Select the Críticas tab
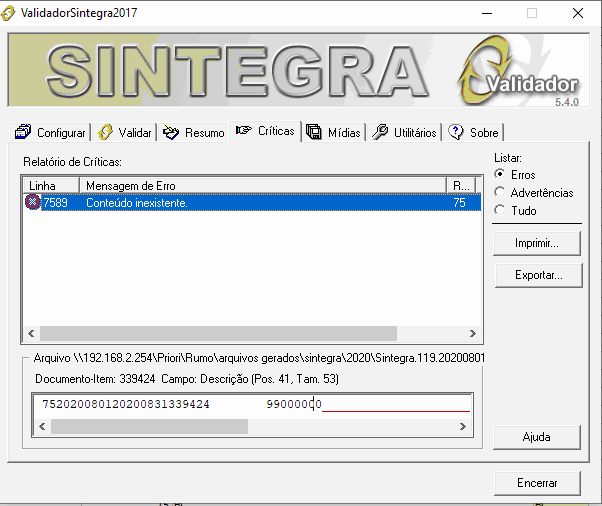 pyautogui.click(x=265, y=131)
